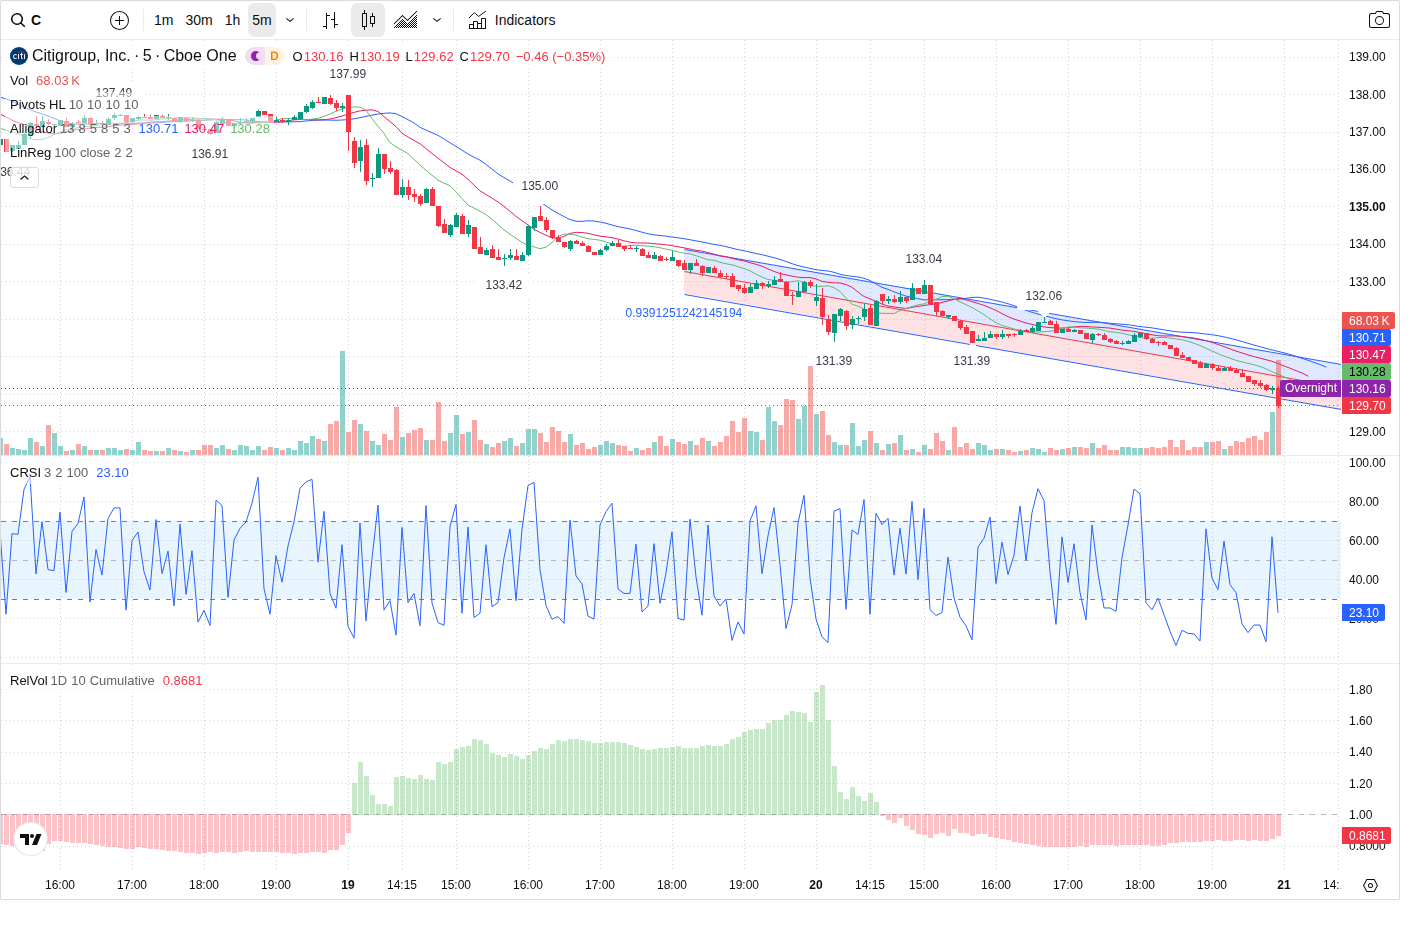Click the 68.03 K volume axis label
1420x950 pixels.
(x=1367, y=321)
